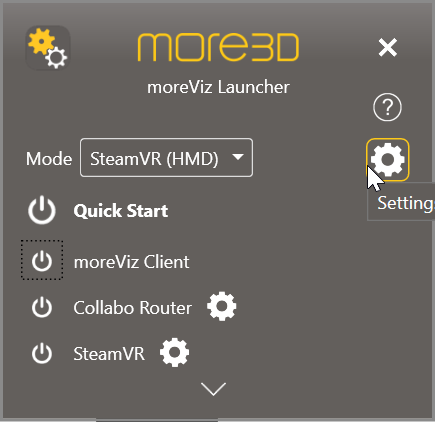Click the moreViz Launcher title text
Screen dimensions: 435x422
(x=218, y=87)
